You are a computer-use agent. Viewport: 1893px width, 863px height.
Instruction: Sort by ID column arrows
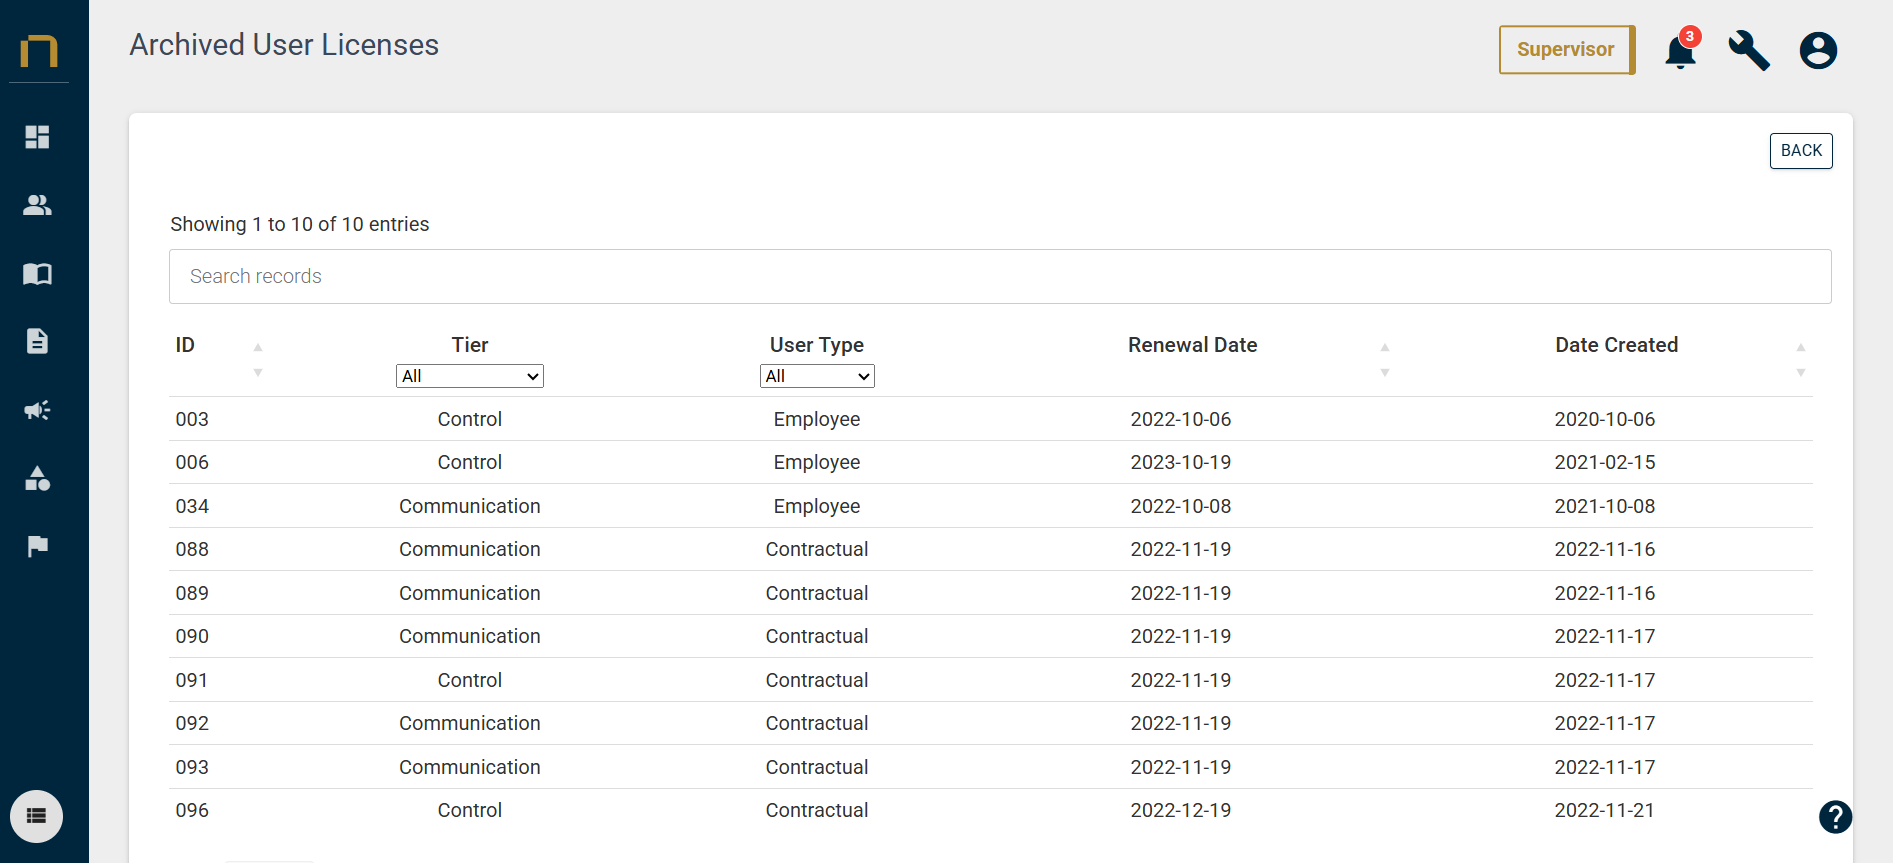coord(257,359)
